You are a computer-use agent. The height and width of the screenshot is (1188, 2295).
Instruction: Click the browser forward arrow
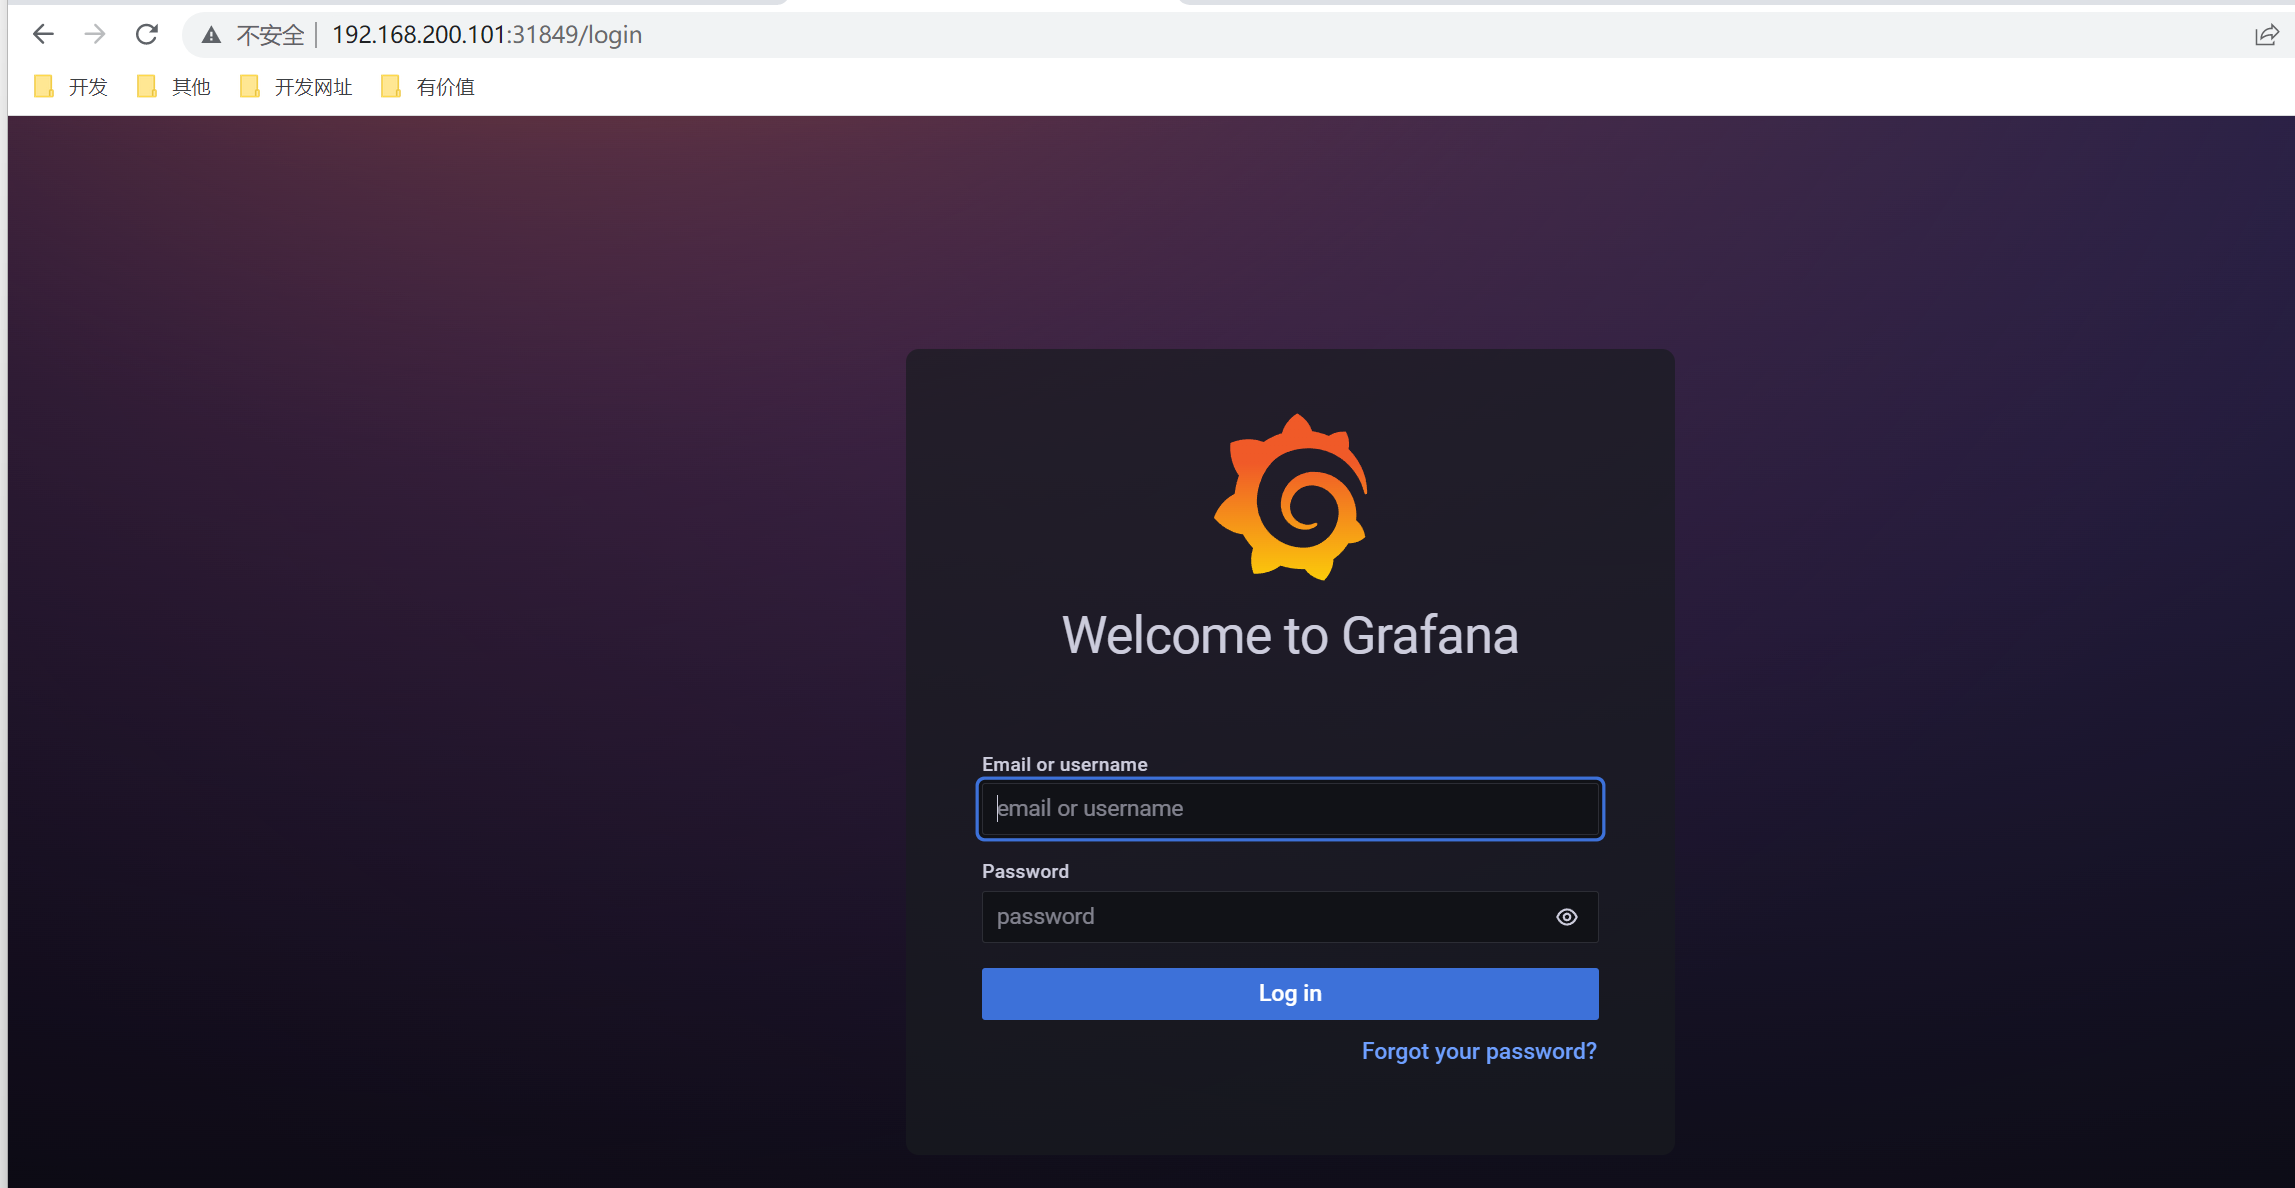[95, 35]
